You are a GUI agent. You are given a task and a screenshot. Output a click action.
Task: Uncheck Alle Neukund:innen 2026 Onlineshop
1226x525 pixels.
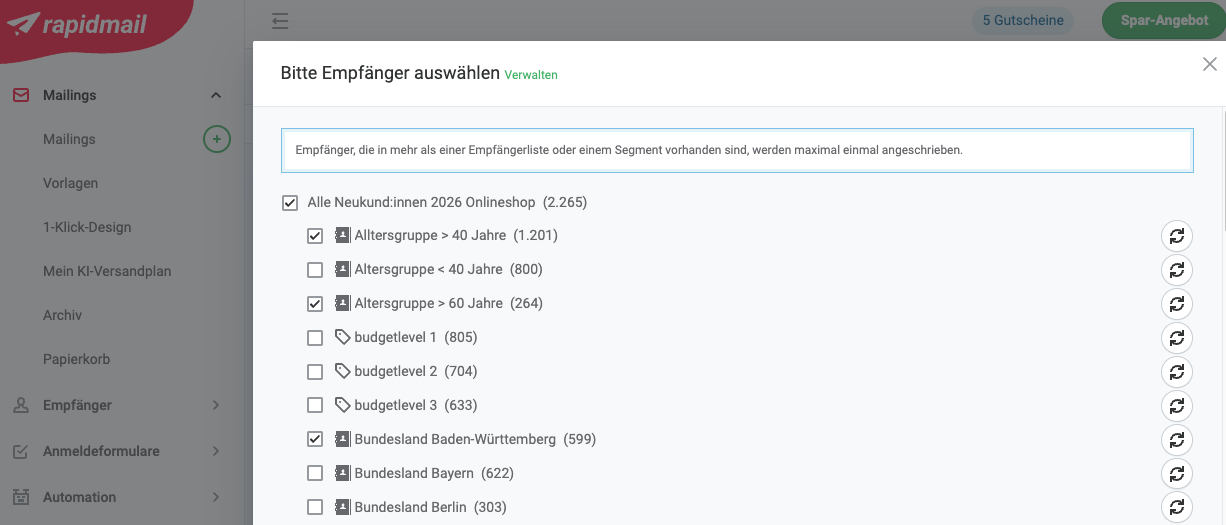tap(290, 203)
